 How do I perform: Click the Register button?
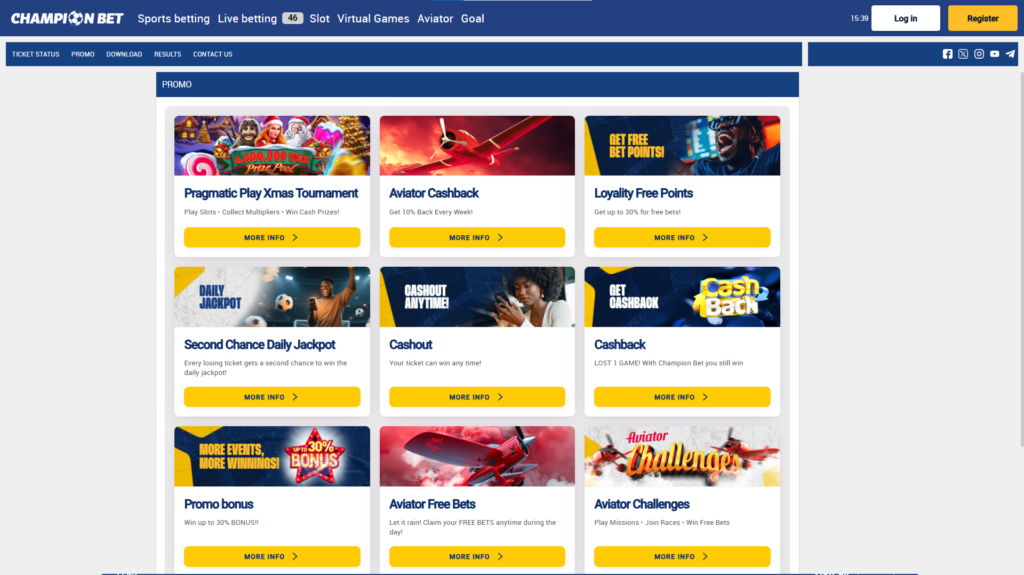[x=982, y=18]
